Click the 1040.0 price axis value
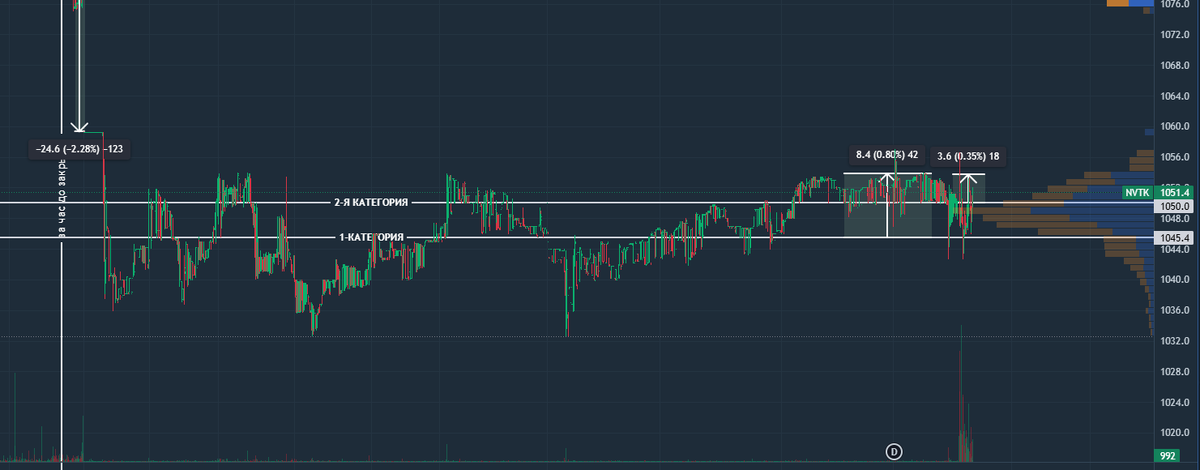The height and width of the screenshot is (470, 1200). click(x=1174, y=280)
